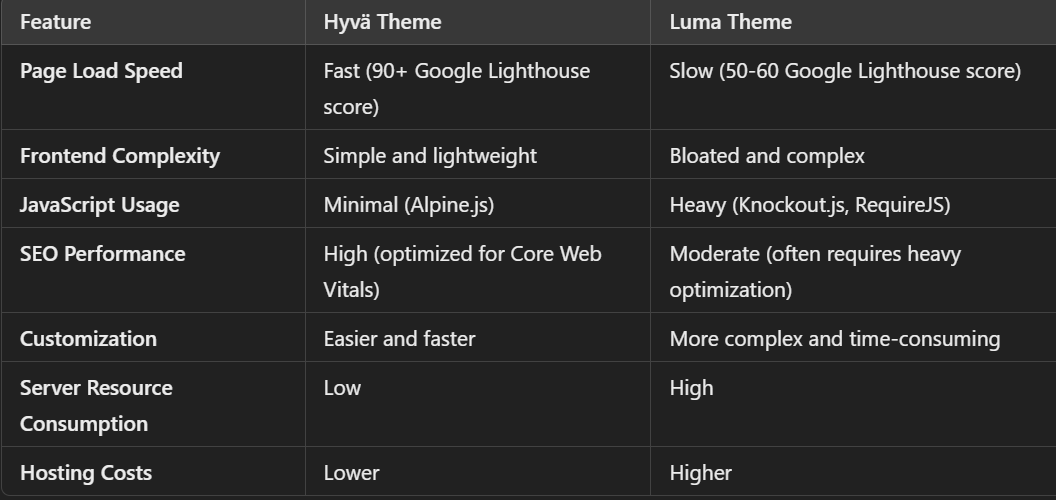Image resolution: width=1056 pixels, height=500 pixels.
Task: Click the Hosting Costs row label
Action: [86, 472]
